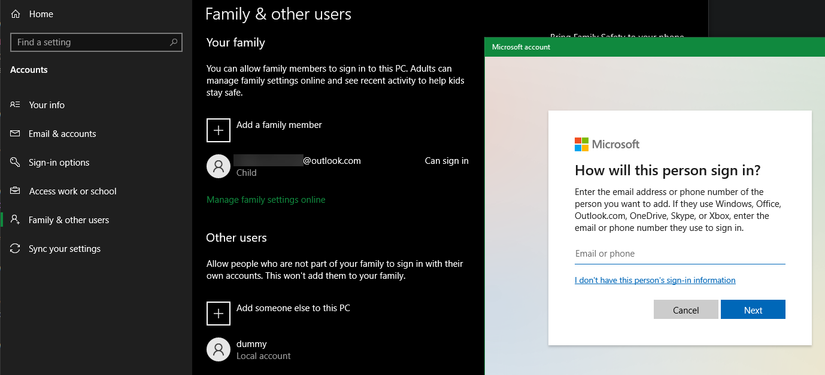
Task: Click the Family & other users page title
Action: [278, 14]
